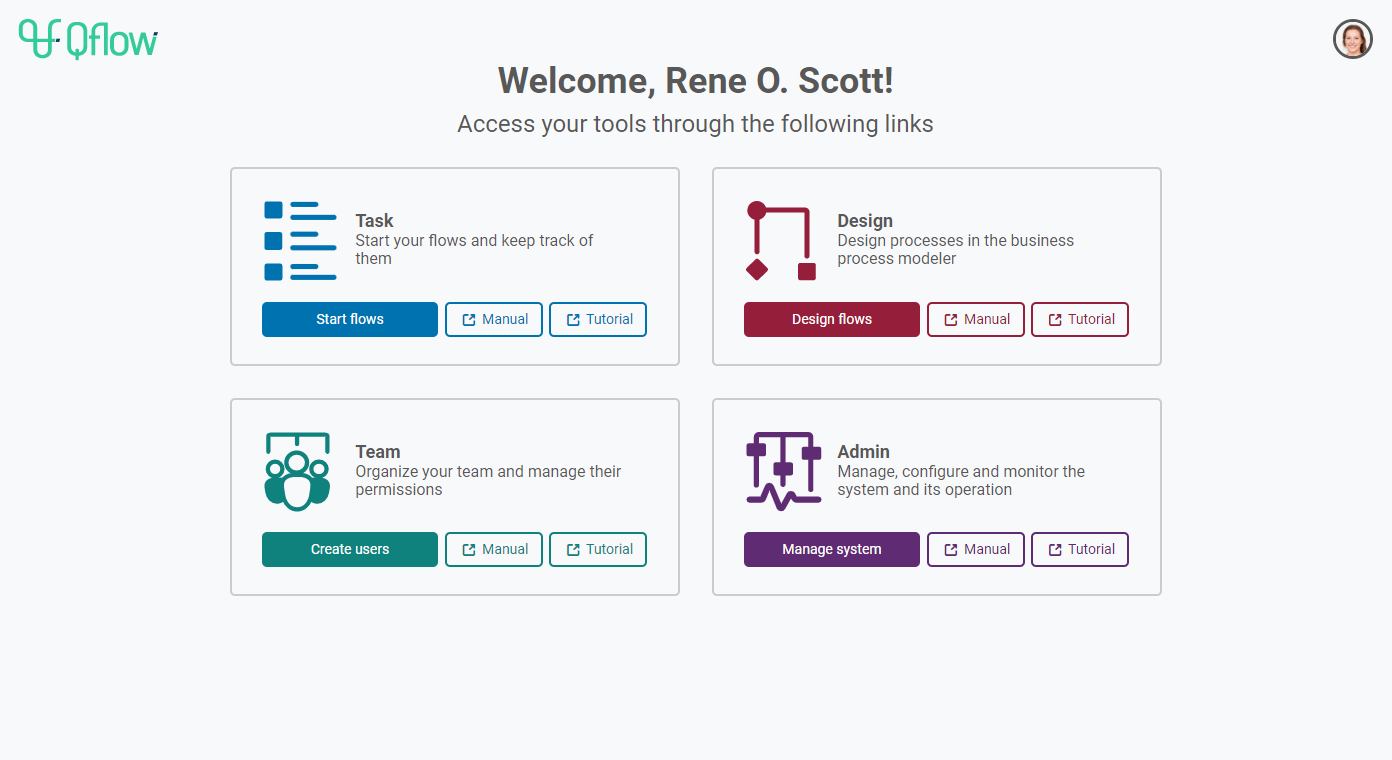This screenshot has width=1392, height=760.
Task: Open the Design Manual link
Action: click(976, 319)
